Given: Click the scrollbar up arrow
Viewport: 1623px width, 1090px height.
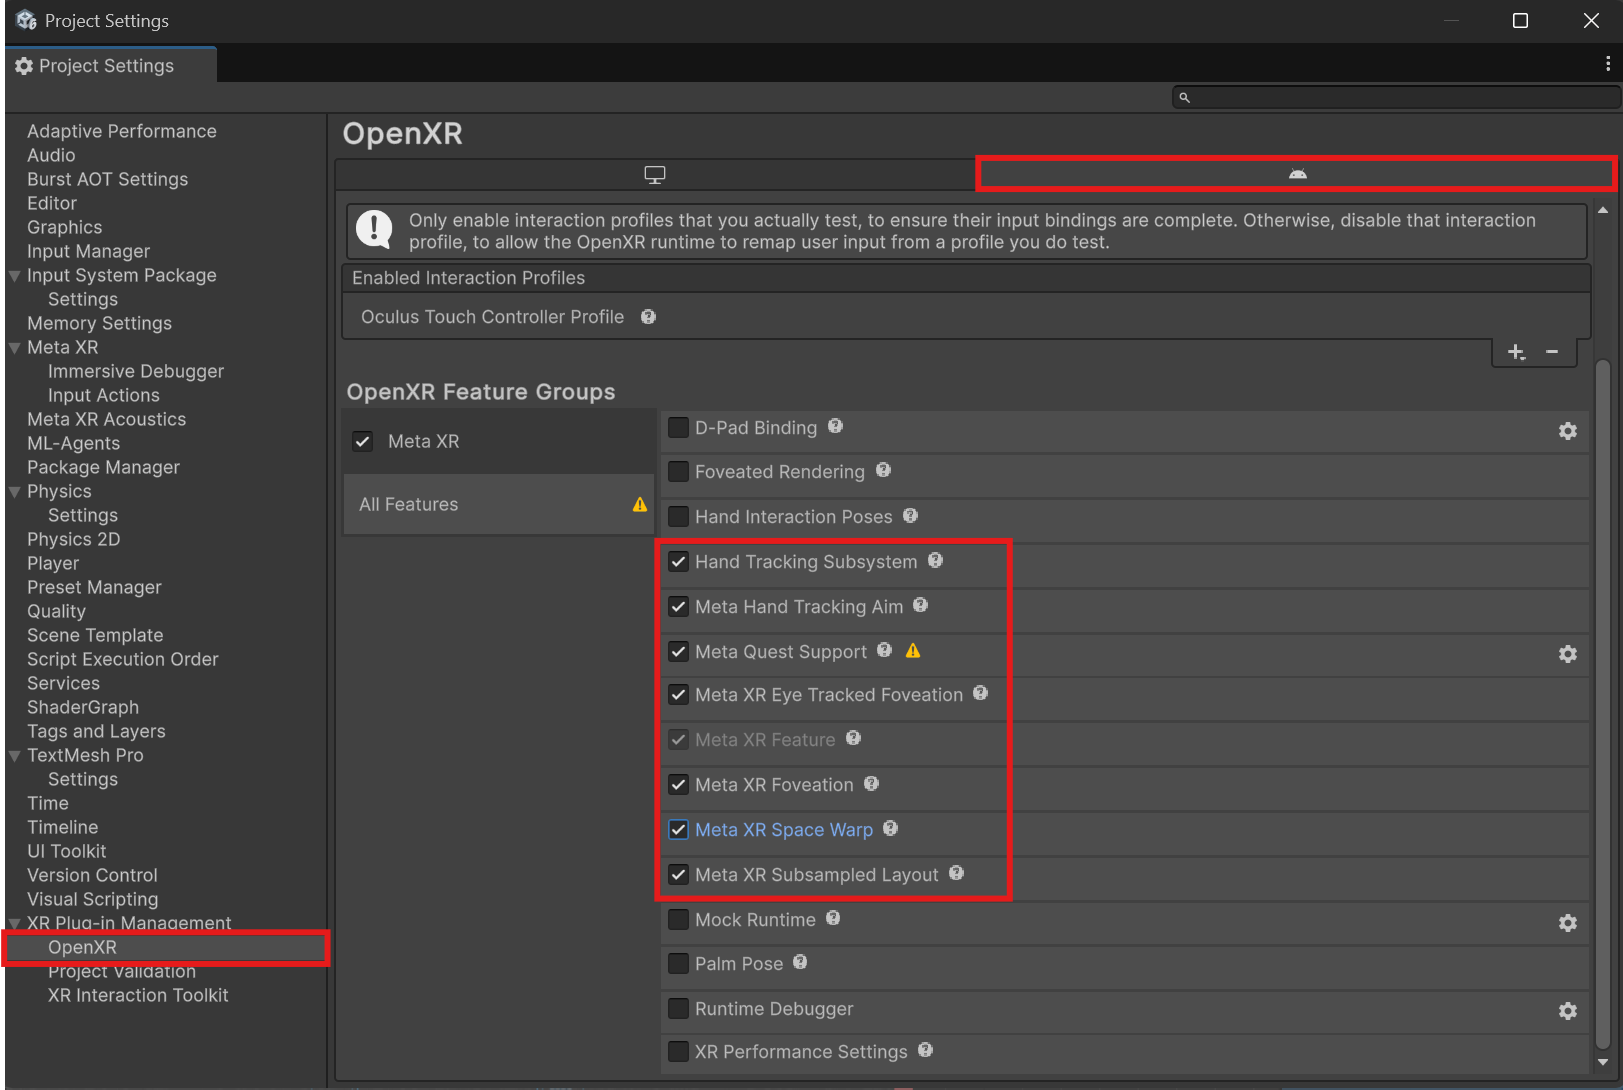Looking at the screenshot, I should 1603,210.
